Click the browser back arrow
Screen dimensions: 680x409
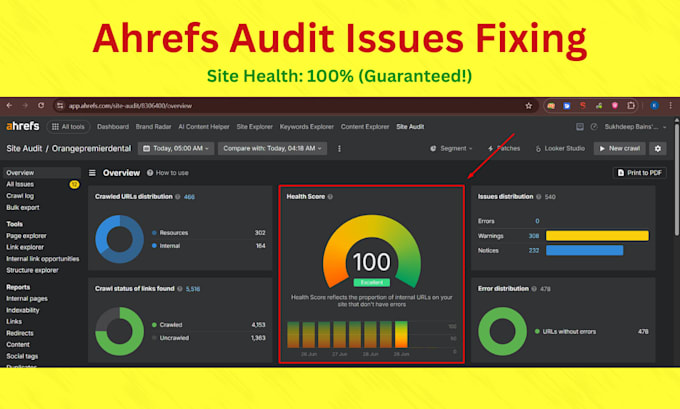9,105
